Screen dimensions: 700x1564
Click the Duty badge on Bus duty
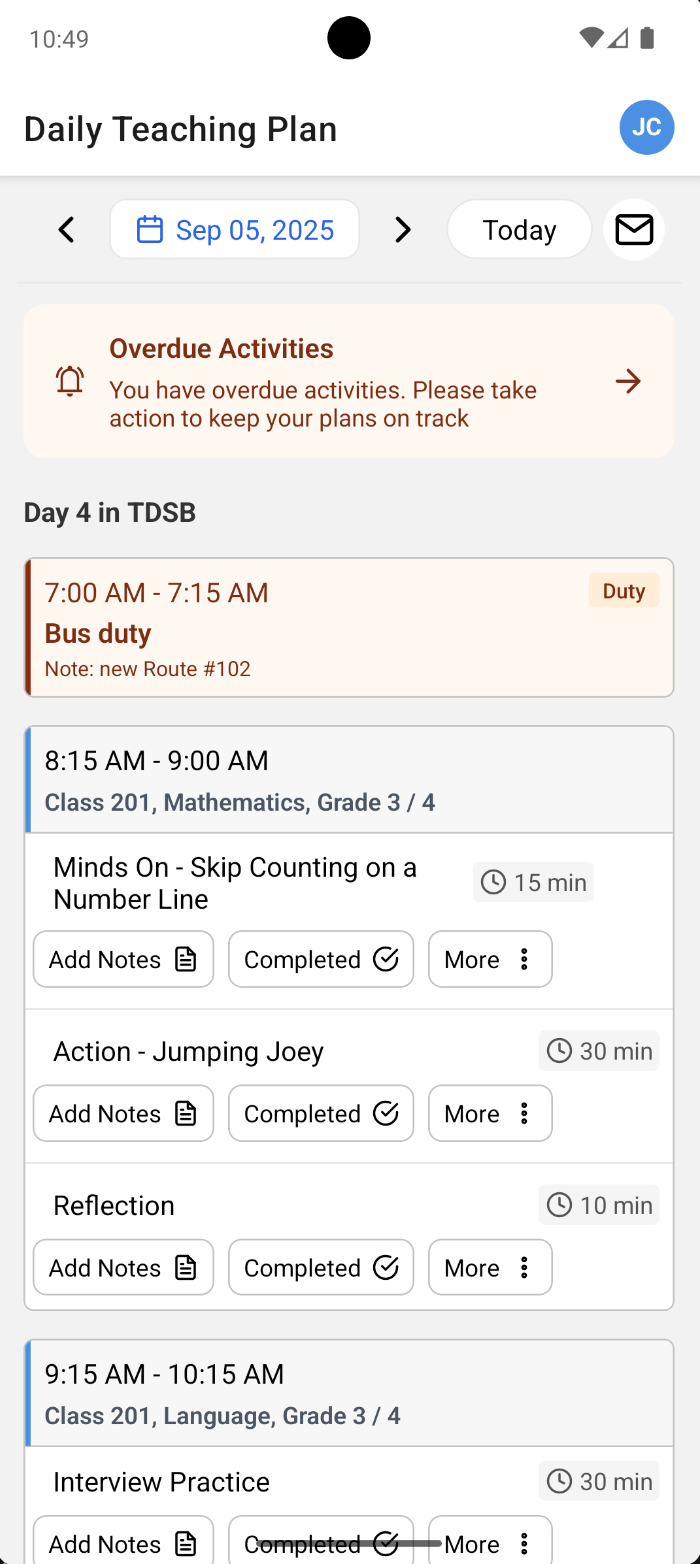point(623,590)
